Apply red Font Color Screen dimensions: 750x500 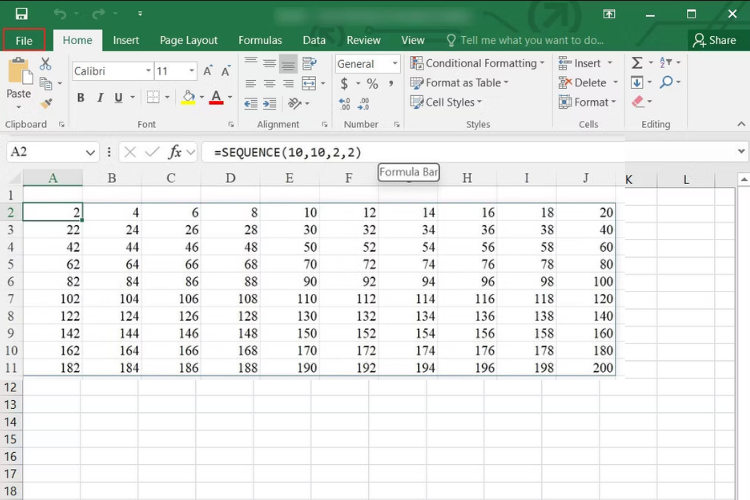(x=216, y=98)
